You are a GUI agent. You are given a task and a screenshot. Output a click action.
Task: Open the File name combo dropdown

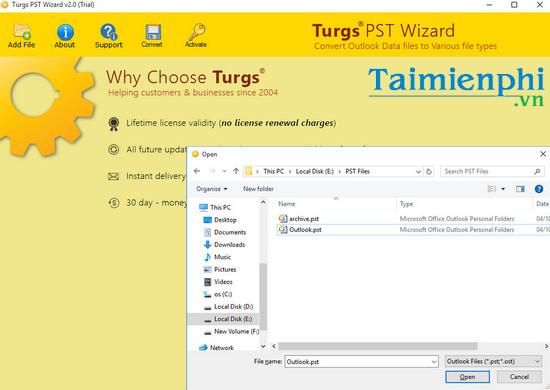coord(434,362)
